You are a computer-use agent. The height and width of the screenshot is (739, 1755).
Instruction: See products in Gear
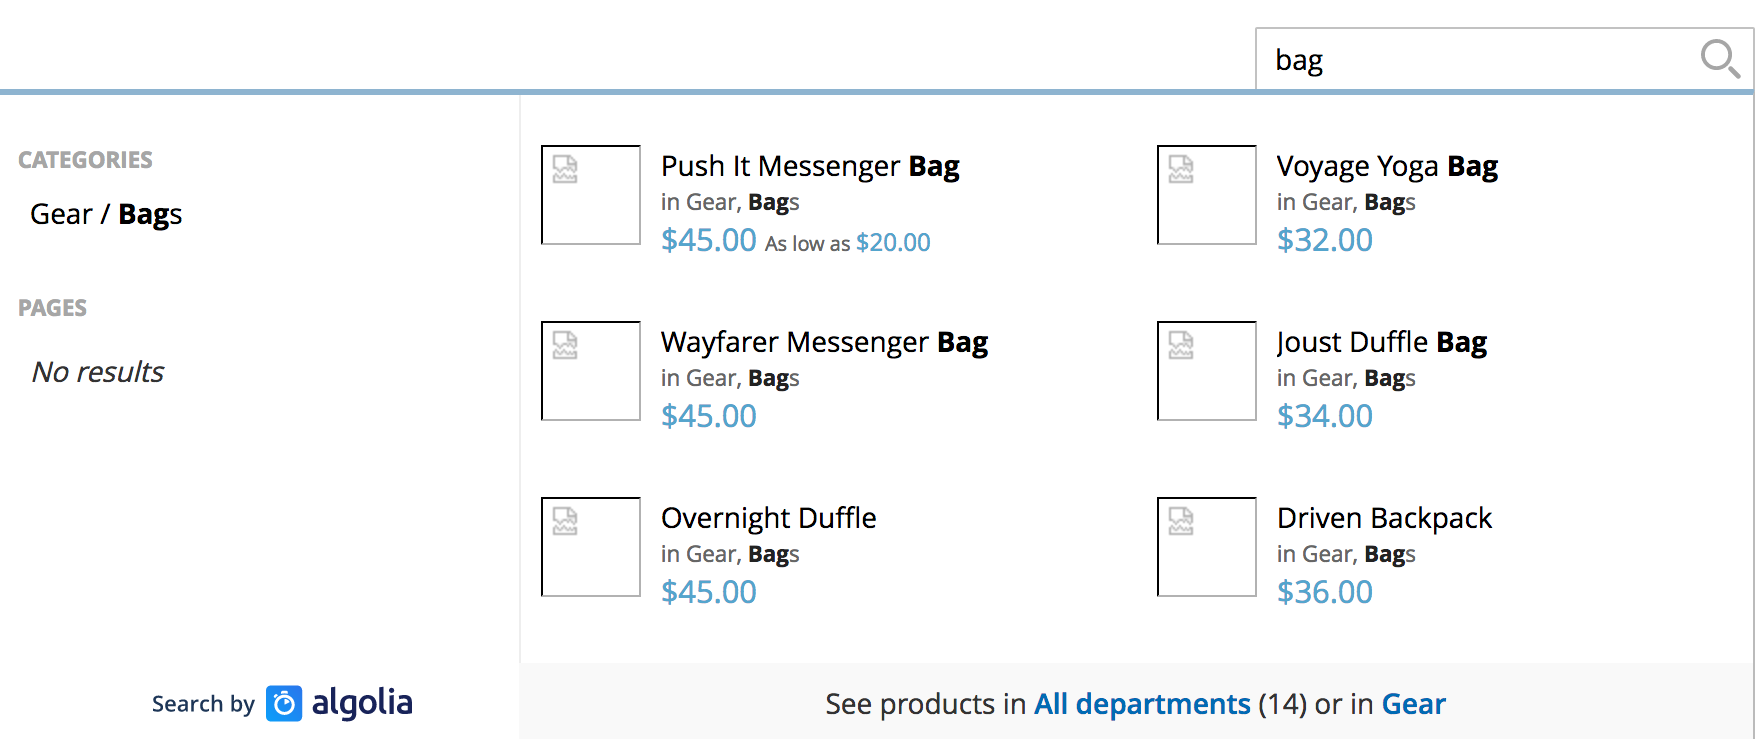(1414, 704)
